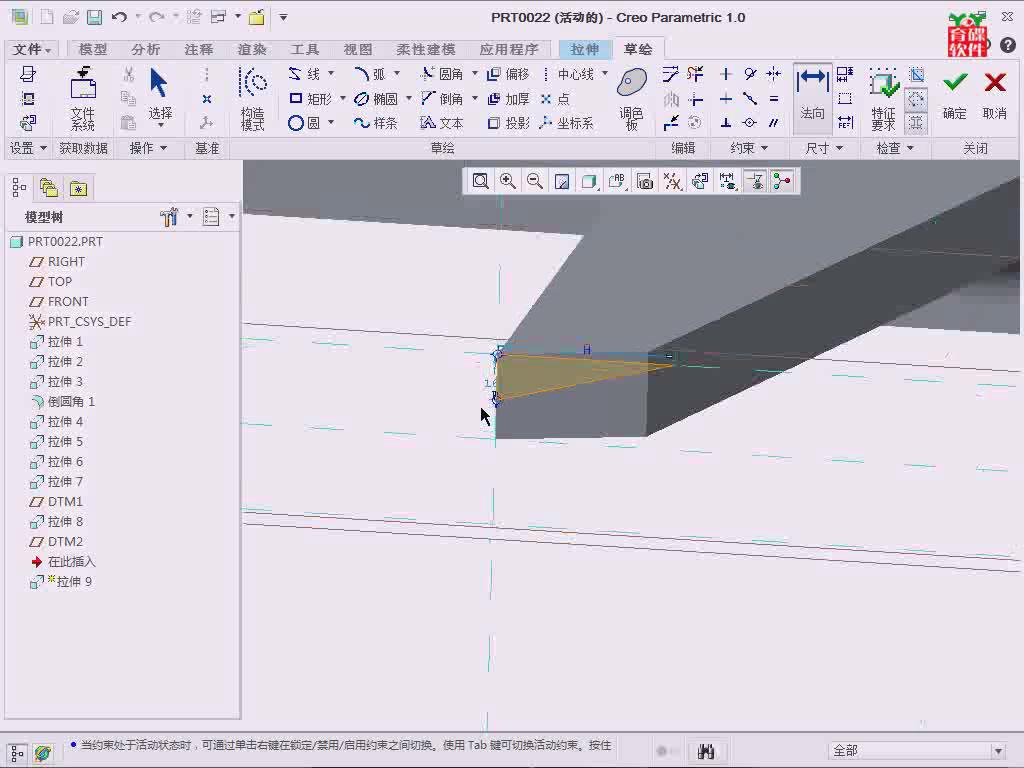Open the Constraint (约束) group dropdown
This screenshot has width=1024, height=768.
pyautogui.click(x=748, y=148)
